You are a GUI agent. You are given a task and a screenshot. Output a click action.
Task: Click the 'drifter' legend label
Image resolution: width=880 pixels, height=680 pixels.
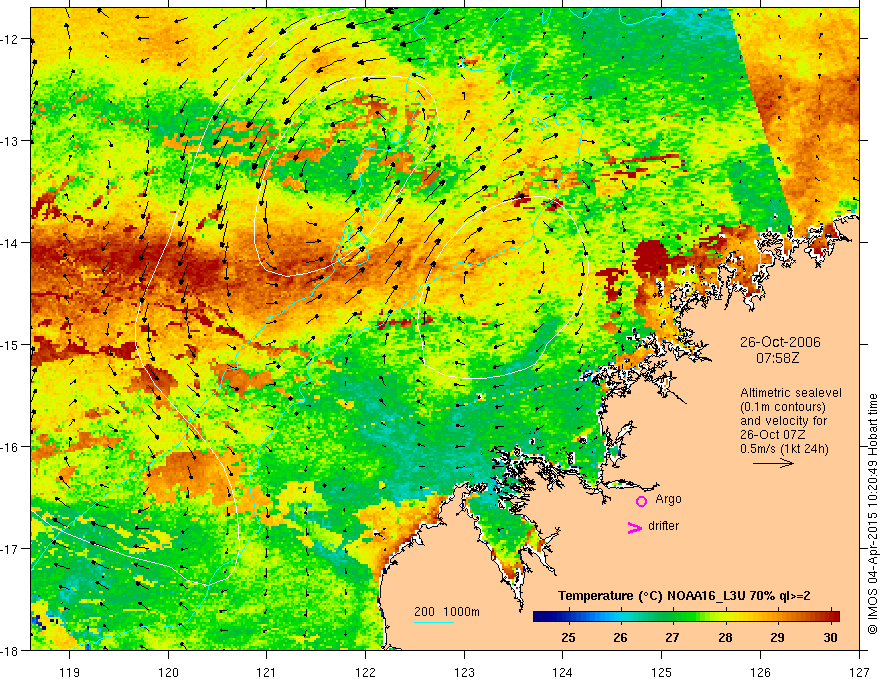663,526
